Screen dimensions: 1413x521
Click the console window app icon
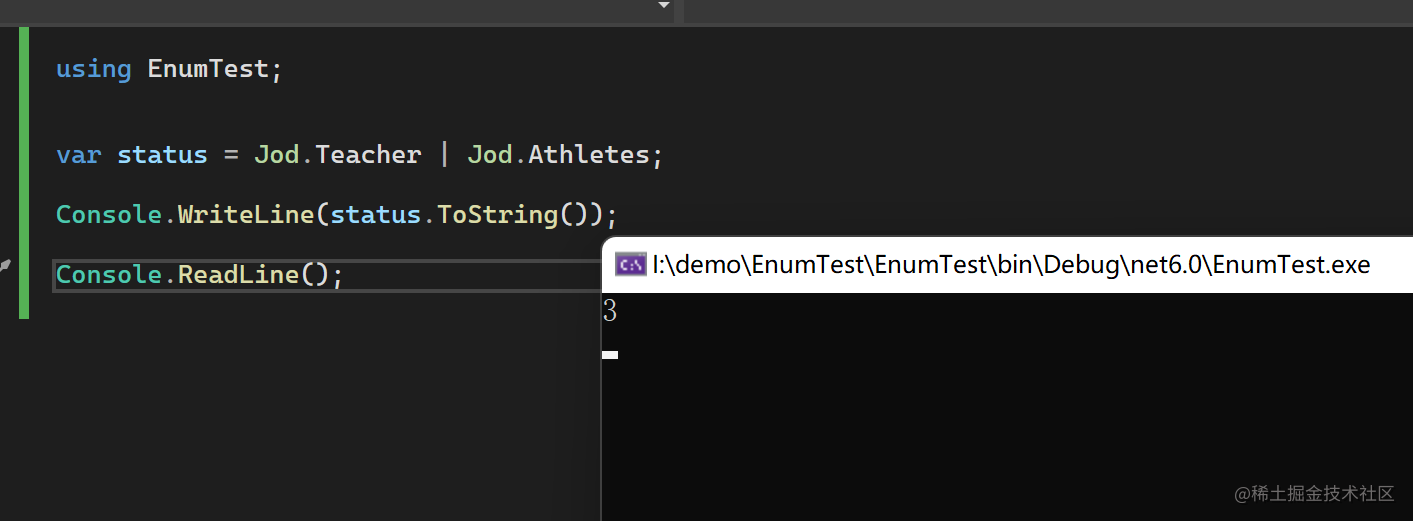pyautogui.click(x=629, y=265)
